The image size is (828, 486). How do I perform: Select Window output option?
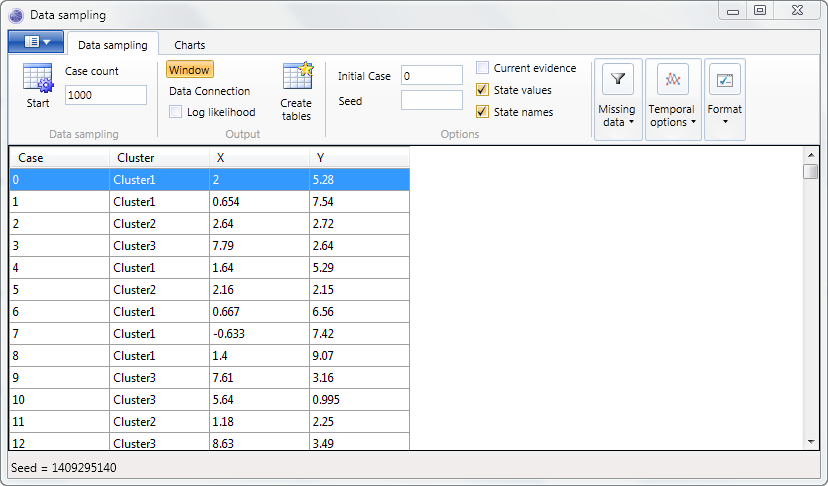(189, 70)
